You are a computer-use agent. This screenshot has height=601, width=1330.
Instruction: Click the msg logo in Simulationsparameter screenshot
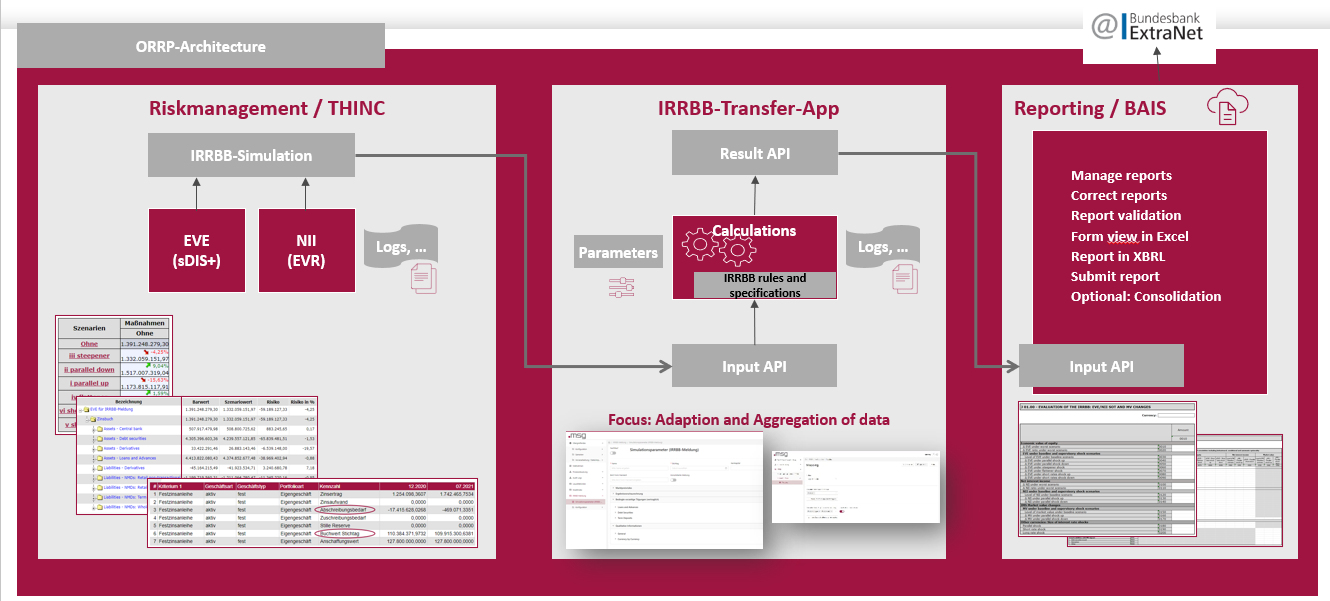(577, 435)
